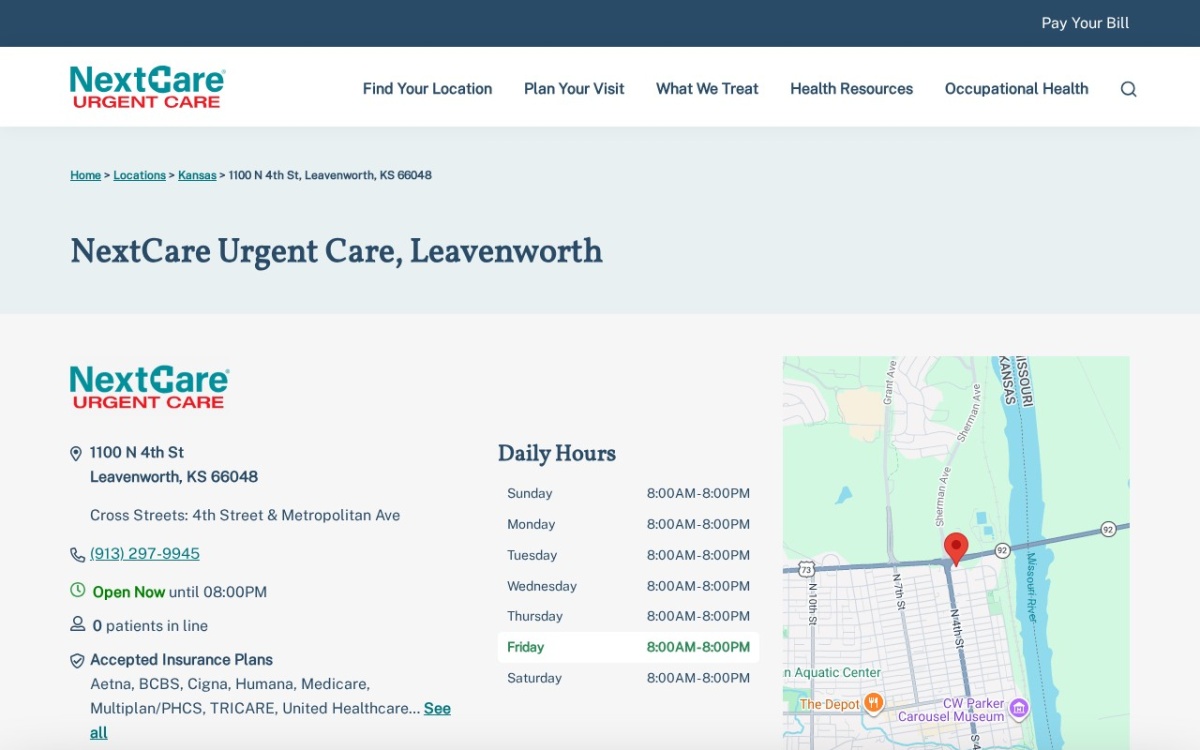Screen dimensions: 1200x750
Task: Open the What We Treat menu
Action: [x=707, y=89]
